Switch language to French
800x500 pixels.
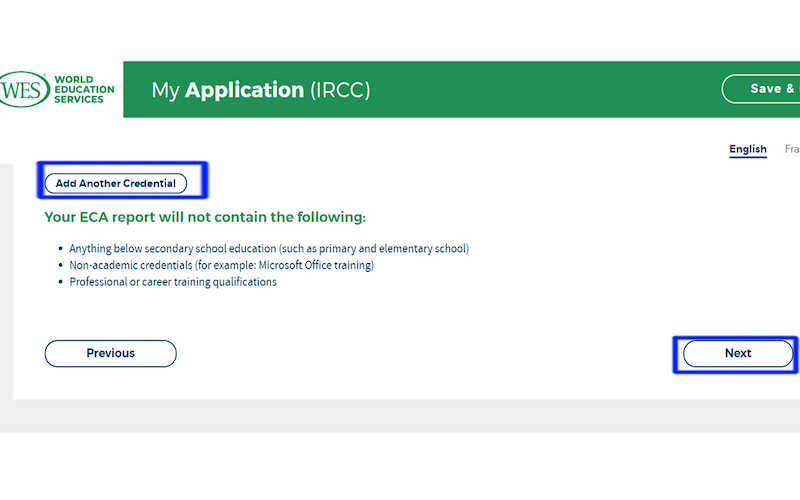click(x=791, y=150)
